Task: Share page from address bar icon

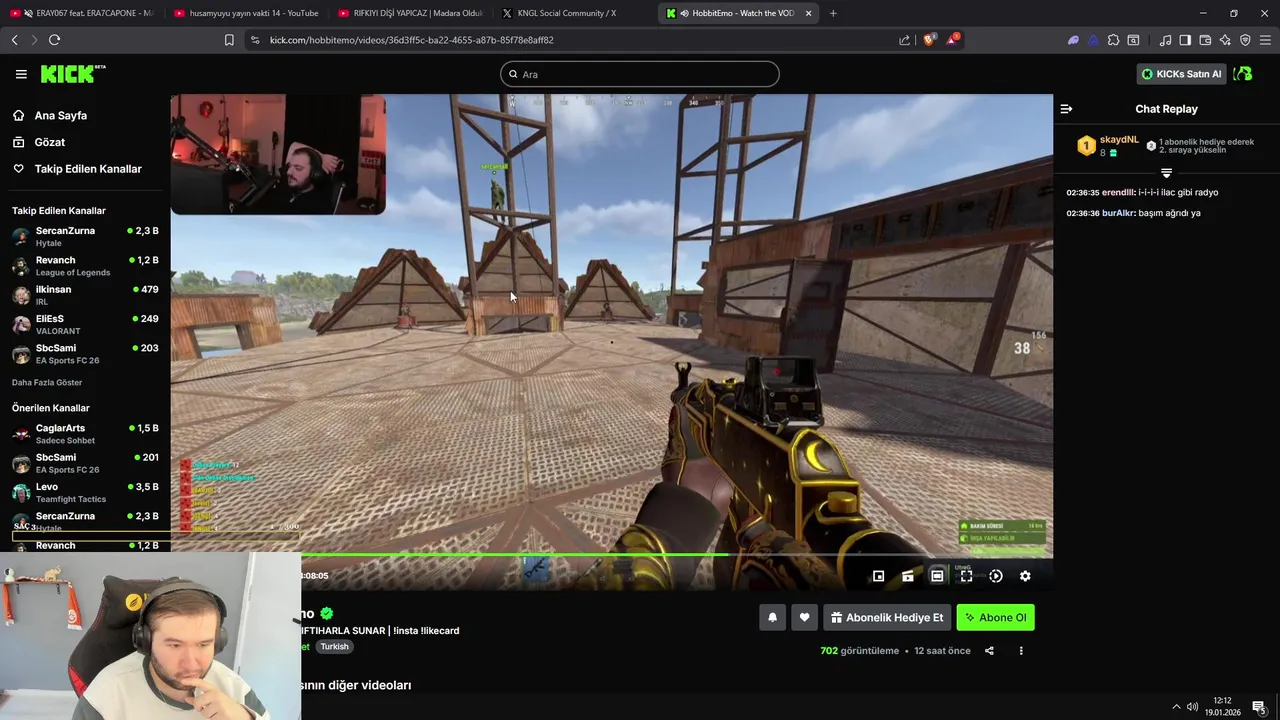Action: click(x=905, y=40)
